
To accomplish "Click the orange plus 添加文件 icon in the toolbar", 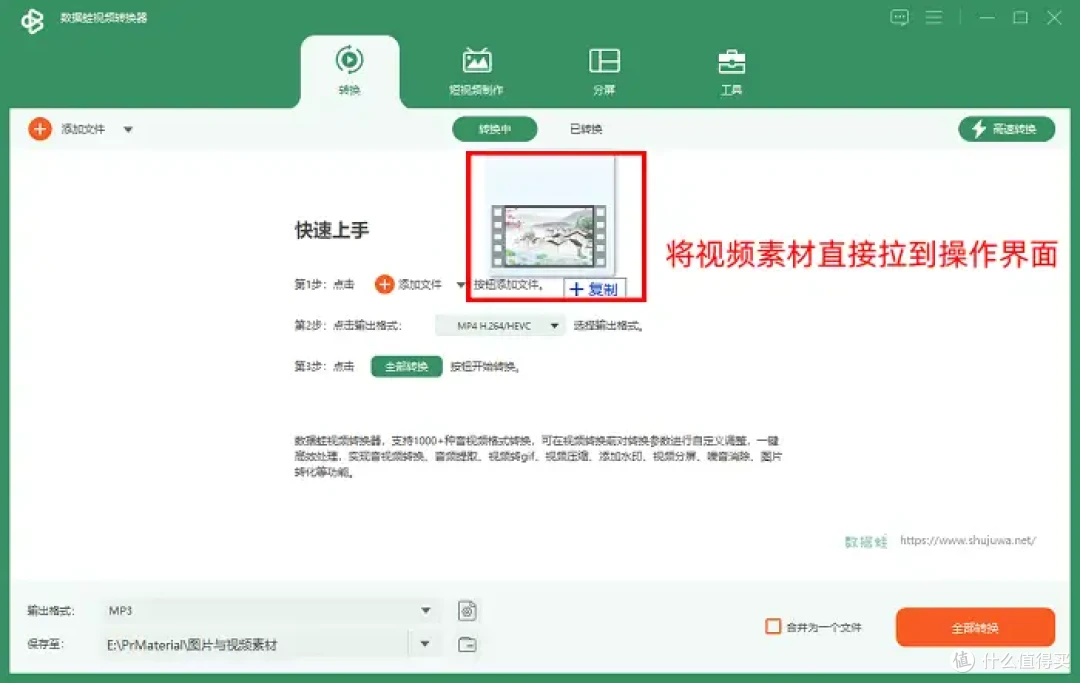I will click(40, 129).
